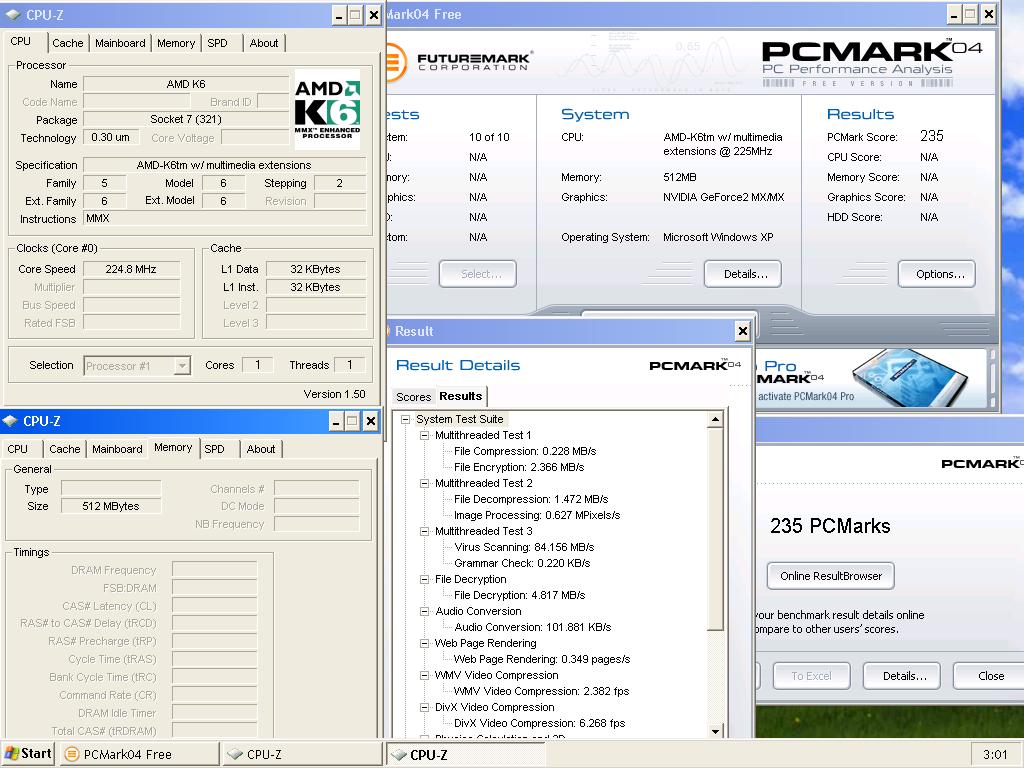Switch to CPU tab in lower CPU-Z
The width and height of the screenshot is (1024, 768).
(x=18, y=449)
